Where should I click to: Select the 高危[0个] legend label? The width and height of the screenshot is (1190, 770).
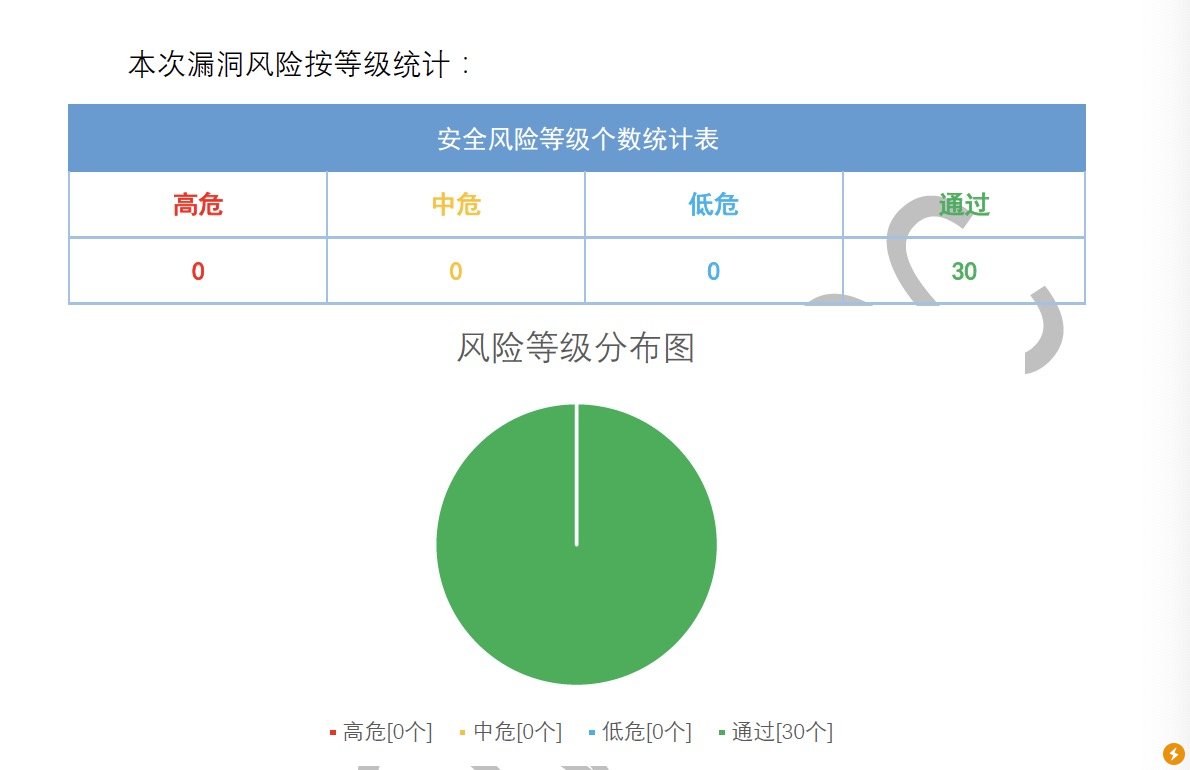[x=387, y=732]
